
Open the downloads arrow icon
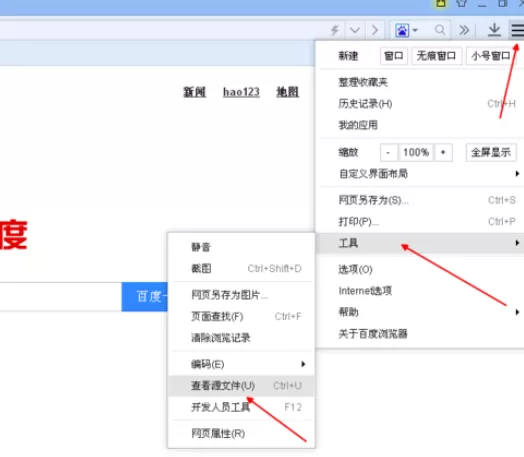coord(494,30)
